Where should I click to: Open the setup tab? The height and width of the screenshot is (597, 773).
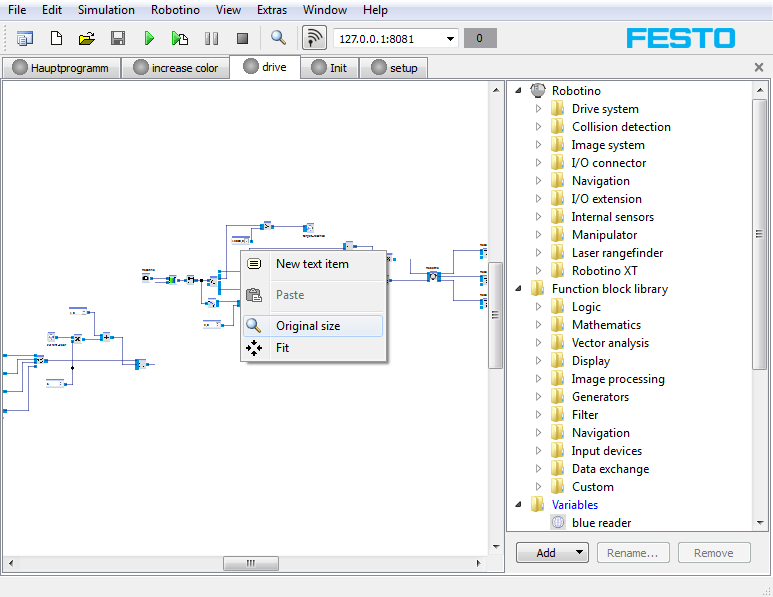coord(393,68)
